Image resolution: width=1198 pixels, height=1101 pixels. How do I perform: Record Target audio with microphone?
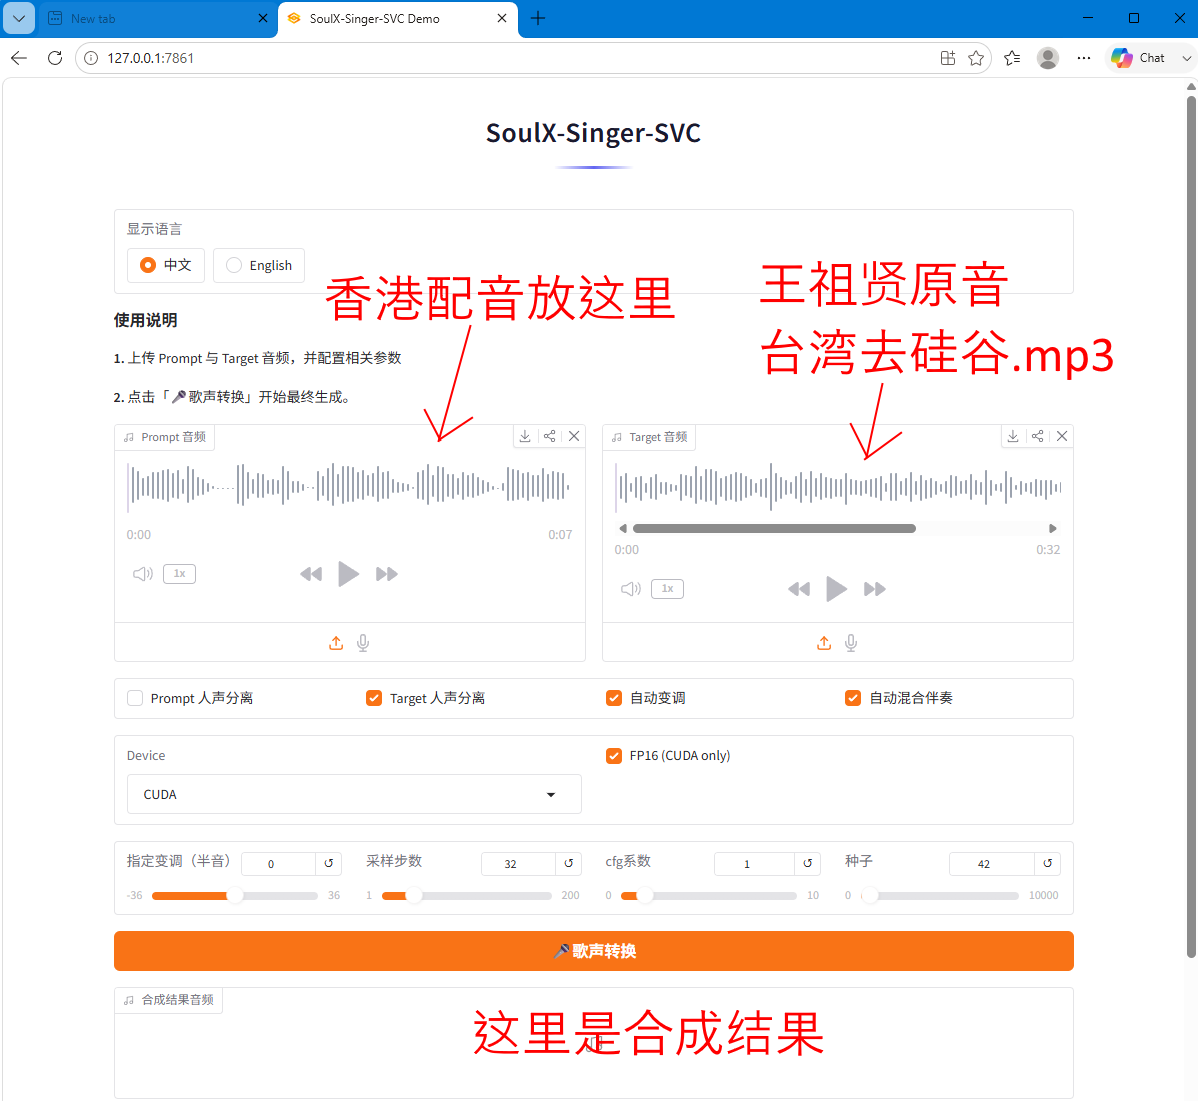[851, 643]
